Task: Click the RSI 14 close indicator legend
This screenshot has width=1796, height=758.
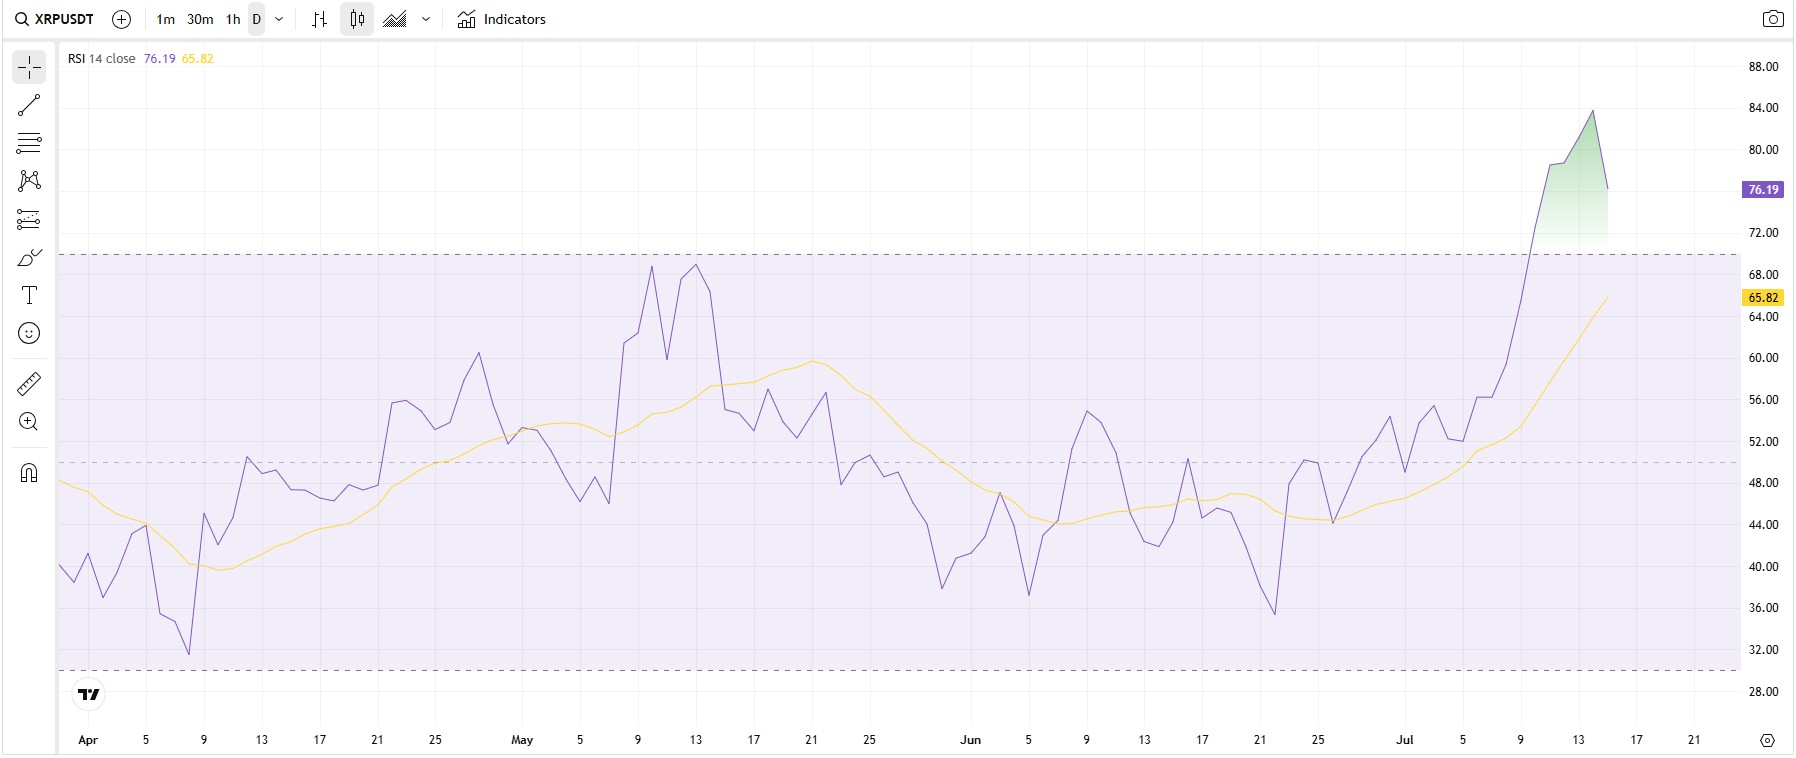Action: 101,59
